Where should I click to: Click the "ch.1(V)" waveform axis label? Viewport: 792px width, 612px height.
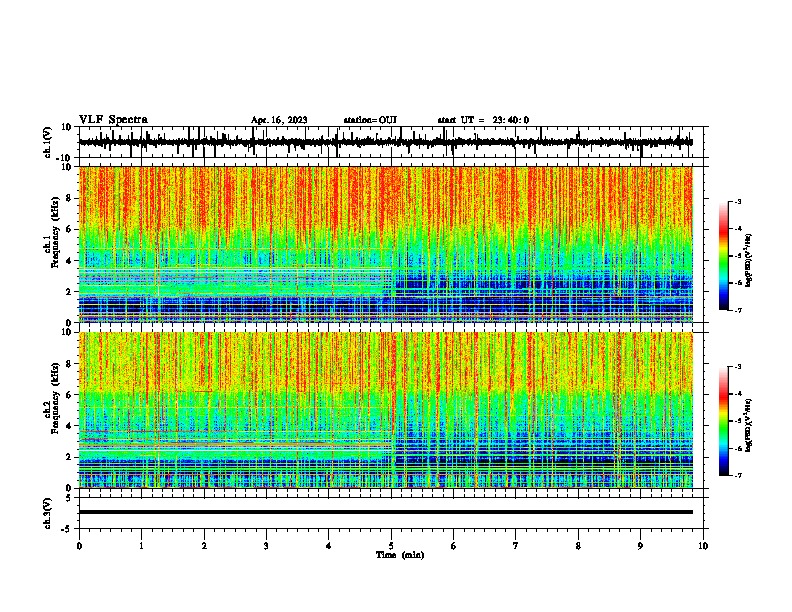pos(47,142)
